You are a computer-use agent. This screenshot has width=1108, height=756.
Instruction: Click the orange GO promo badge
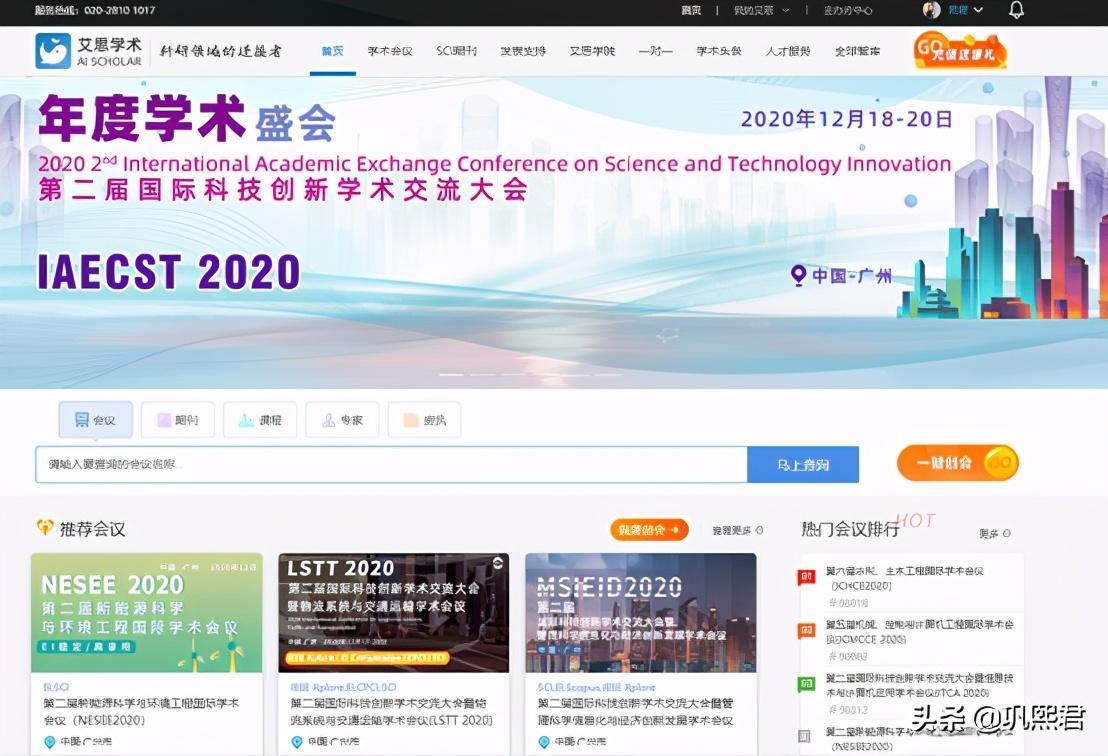click(959, 51)
